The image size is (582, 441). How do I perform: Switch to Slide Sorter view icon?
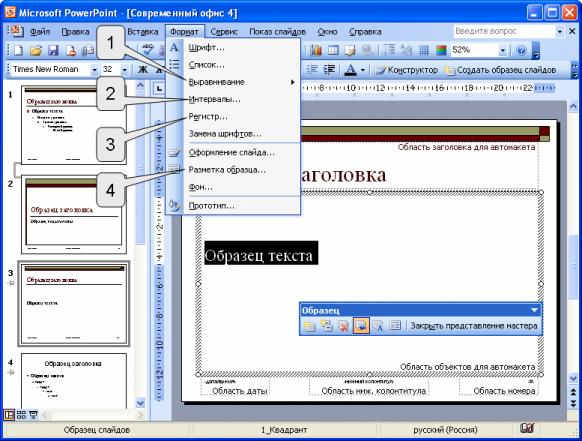[21, 414]
